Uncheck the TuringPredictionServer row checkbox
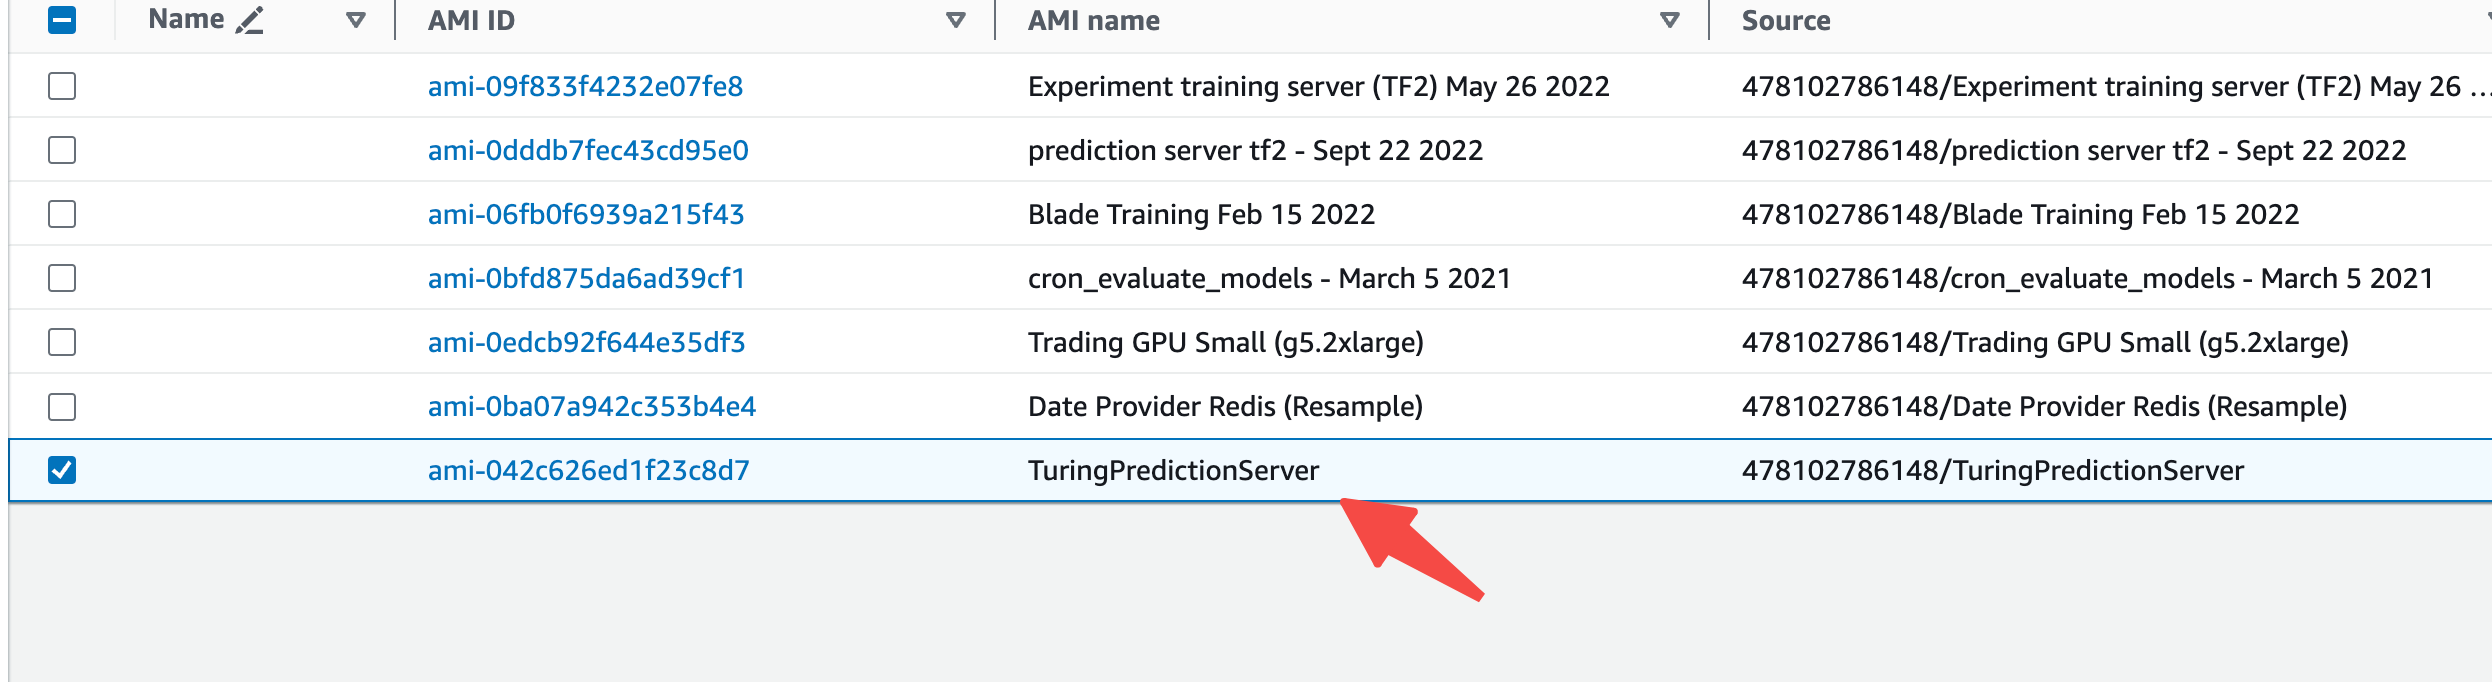The width and height of the screenshot is (2492, 682). coord(62,470)
